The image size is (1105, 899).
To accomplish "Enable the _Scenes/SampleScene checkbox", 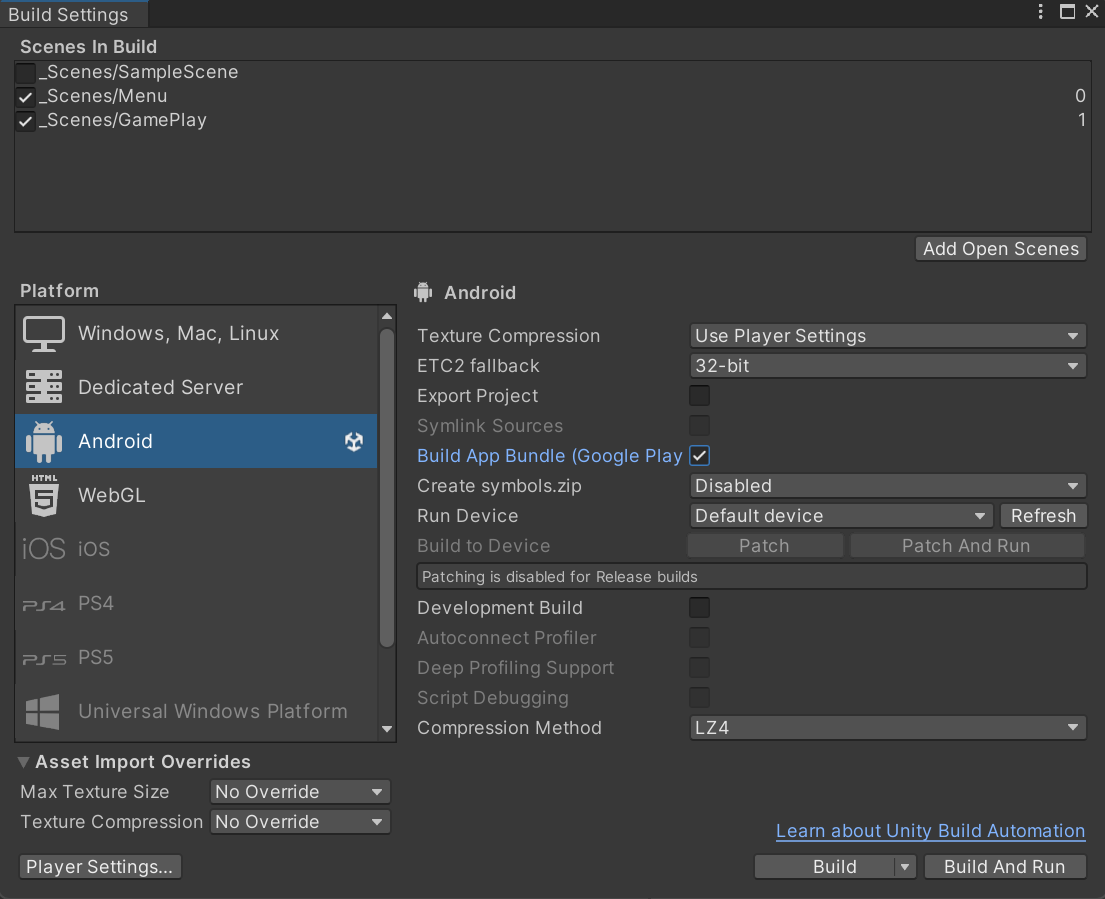I will [26, 73].
